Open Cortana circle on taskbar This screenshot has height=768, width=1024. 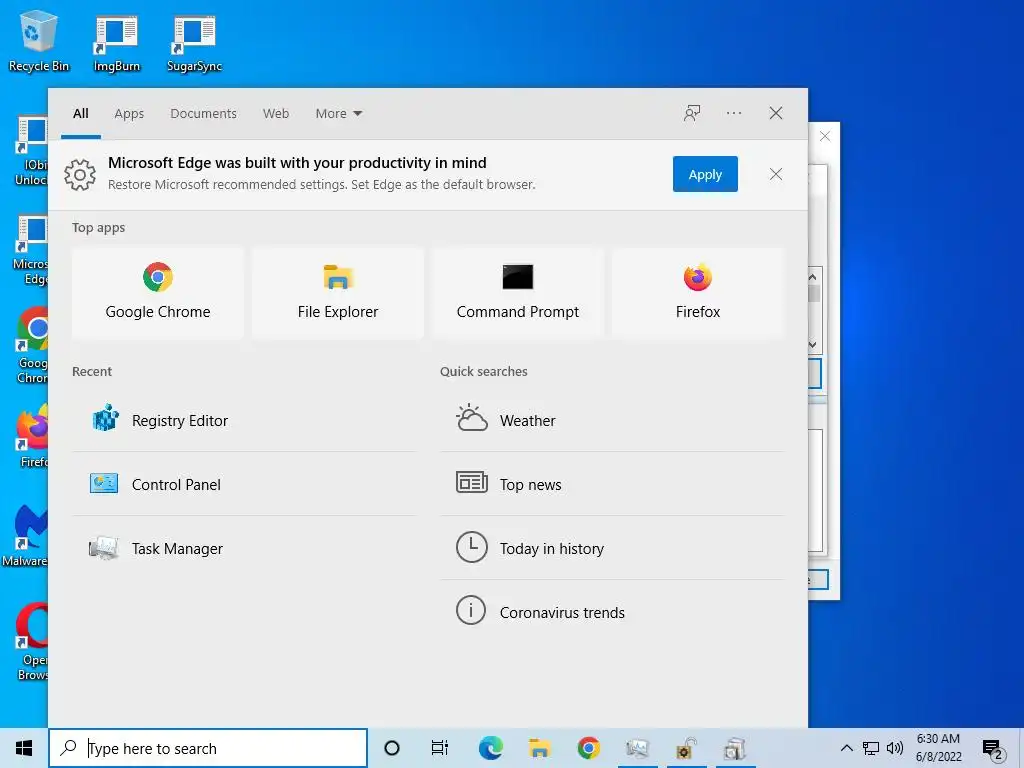coord(392,748)
